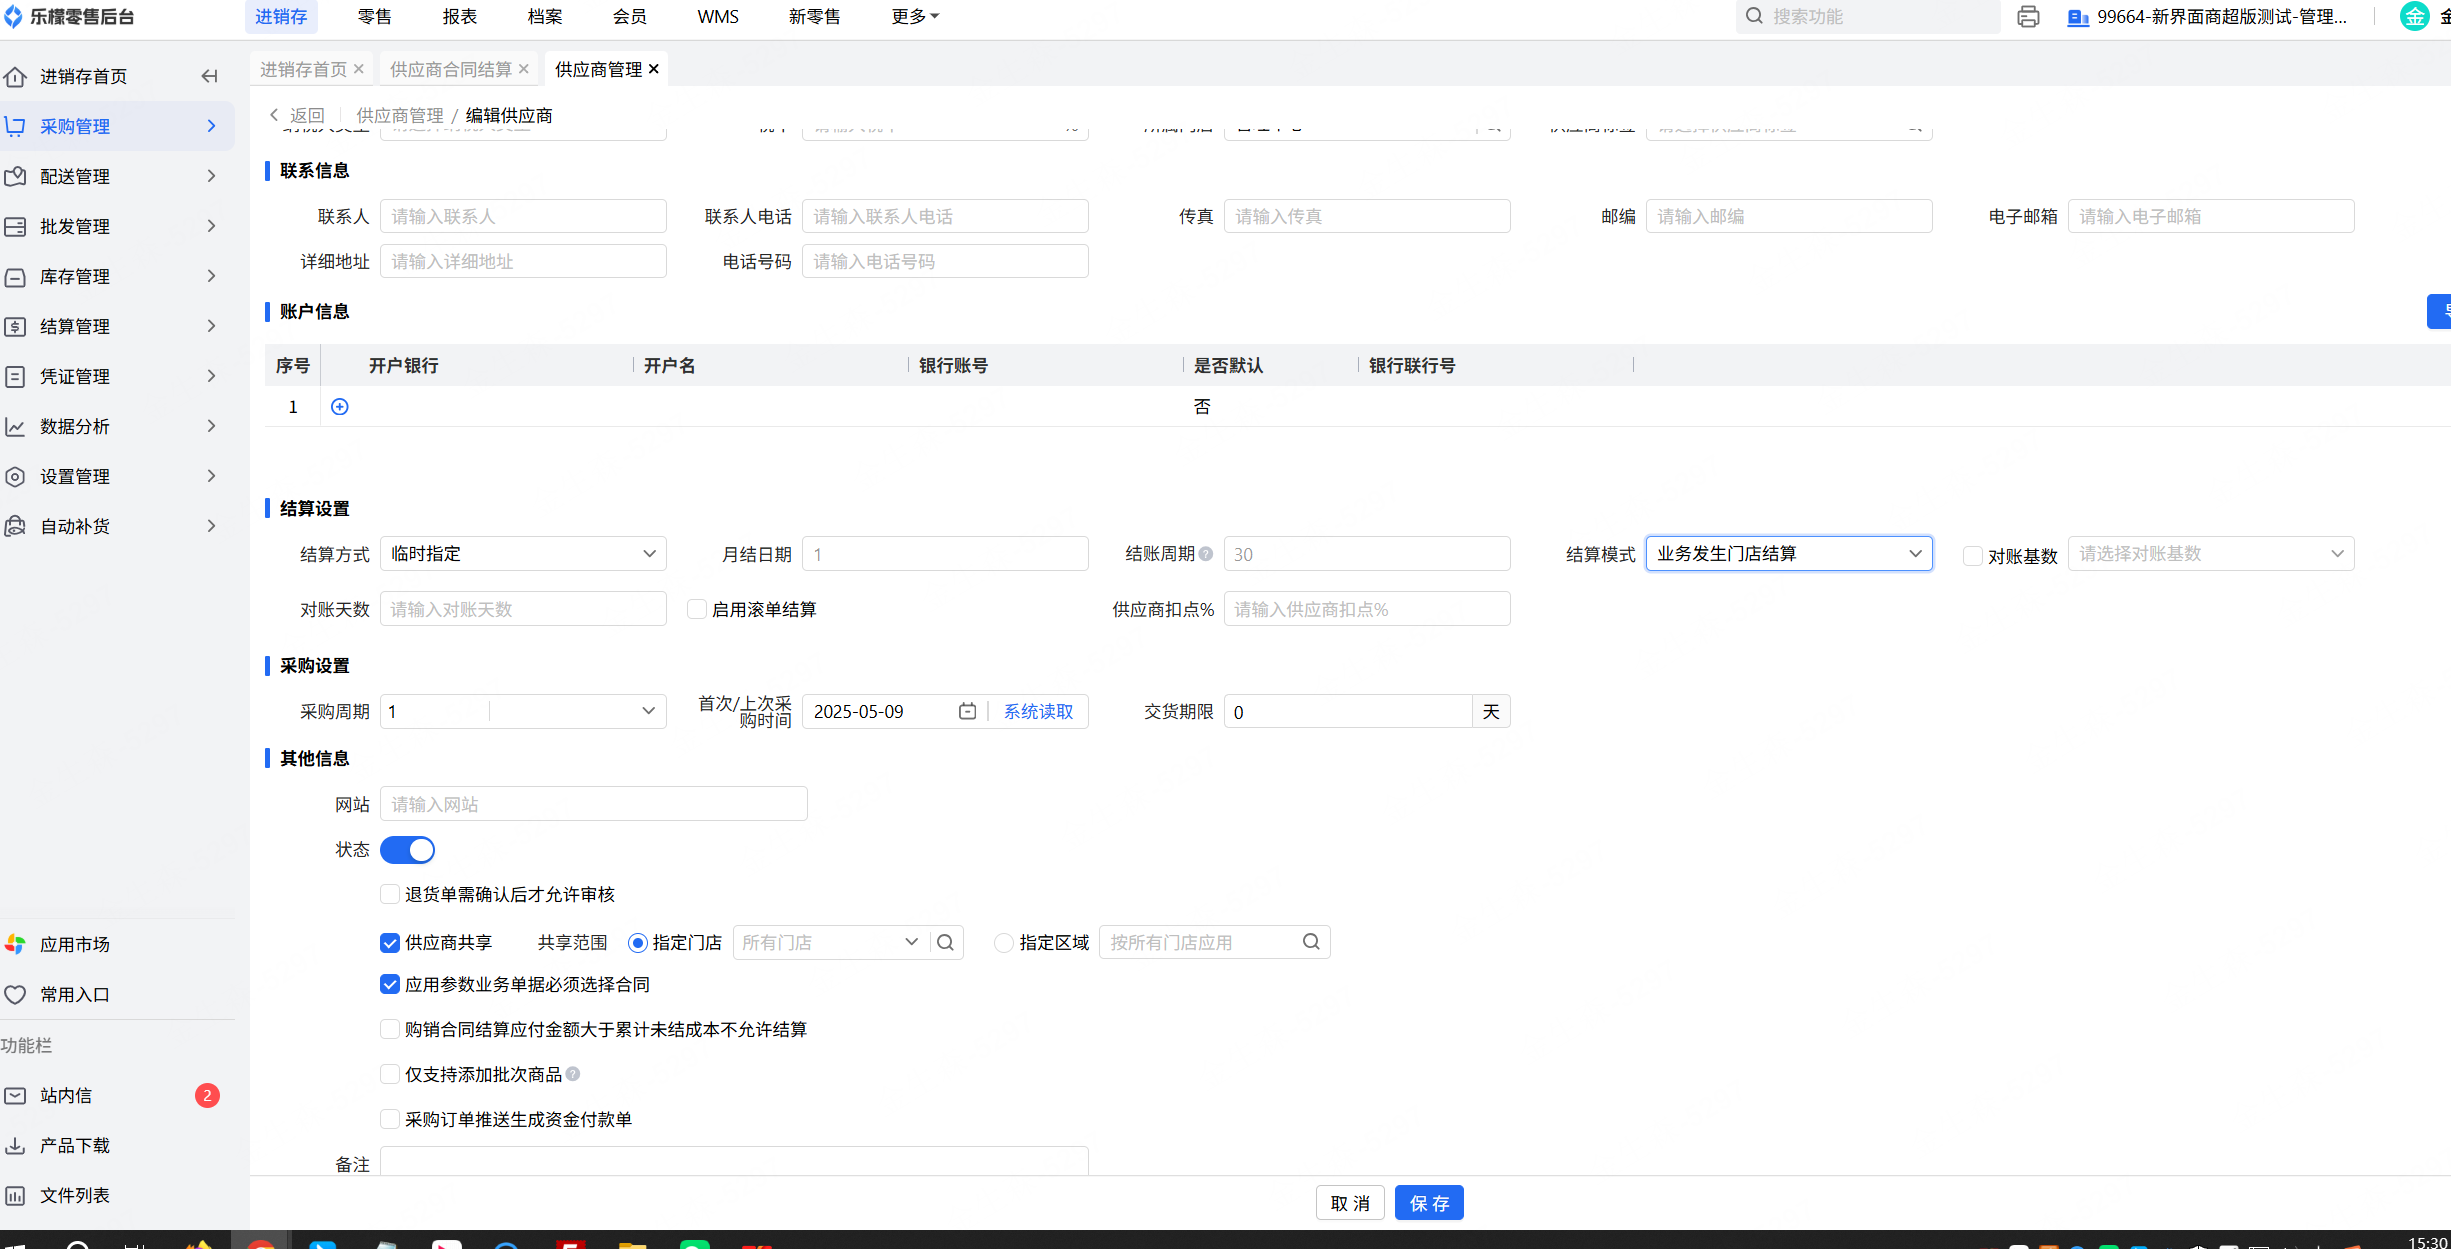Image resolution: width=2451 pixels, height=1249 pixels.
Task: Open the 报表 top menu
Action: pos(459,17)
